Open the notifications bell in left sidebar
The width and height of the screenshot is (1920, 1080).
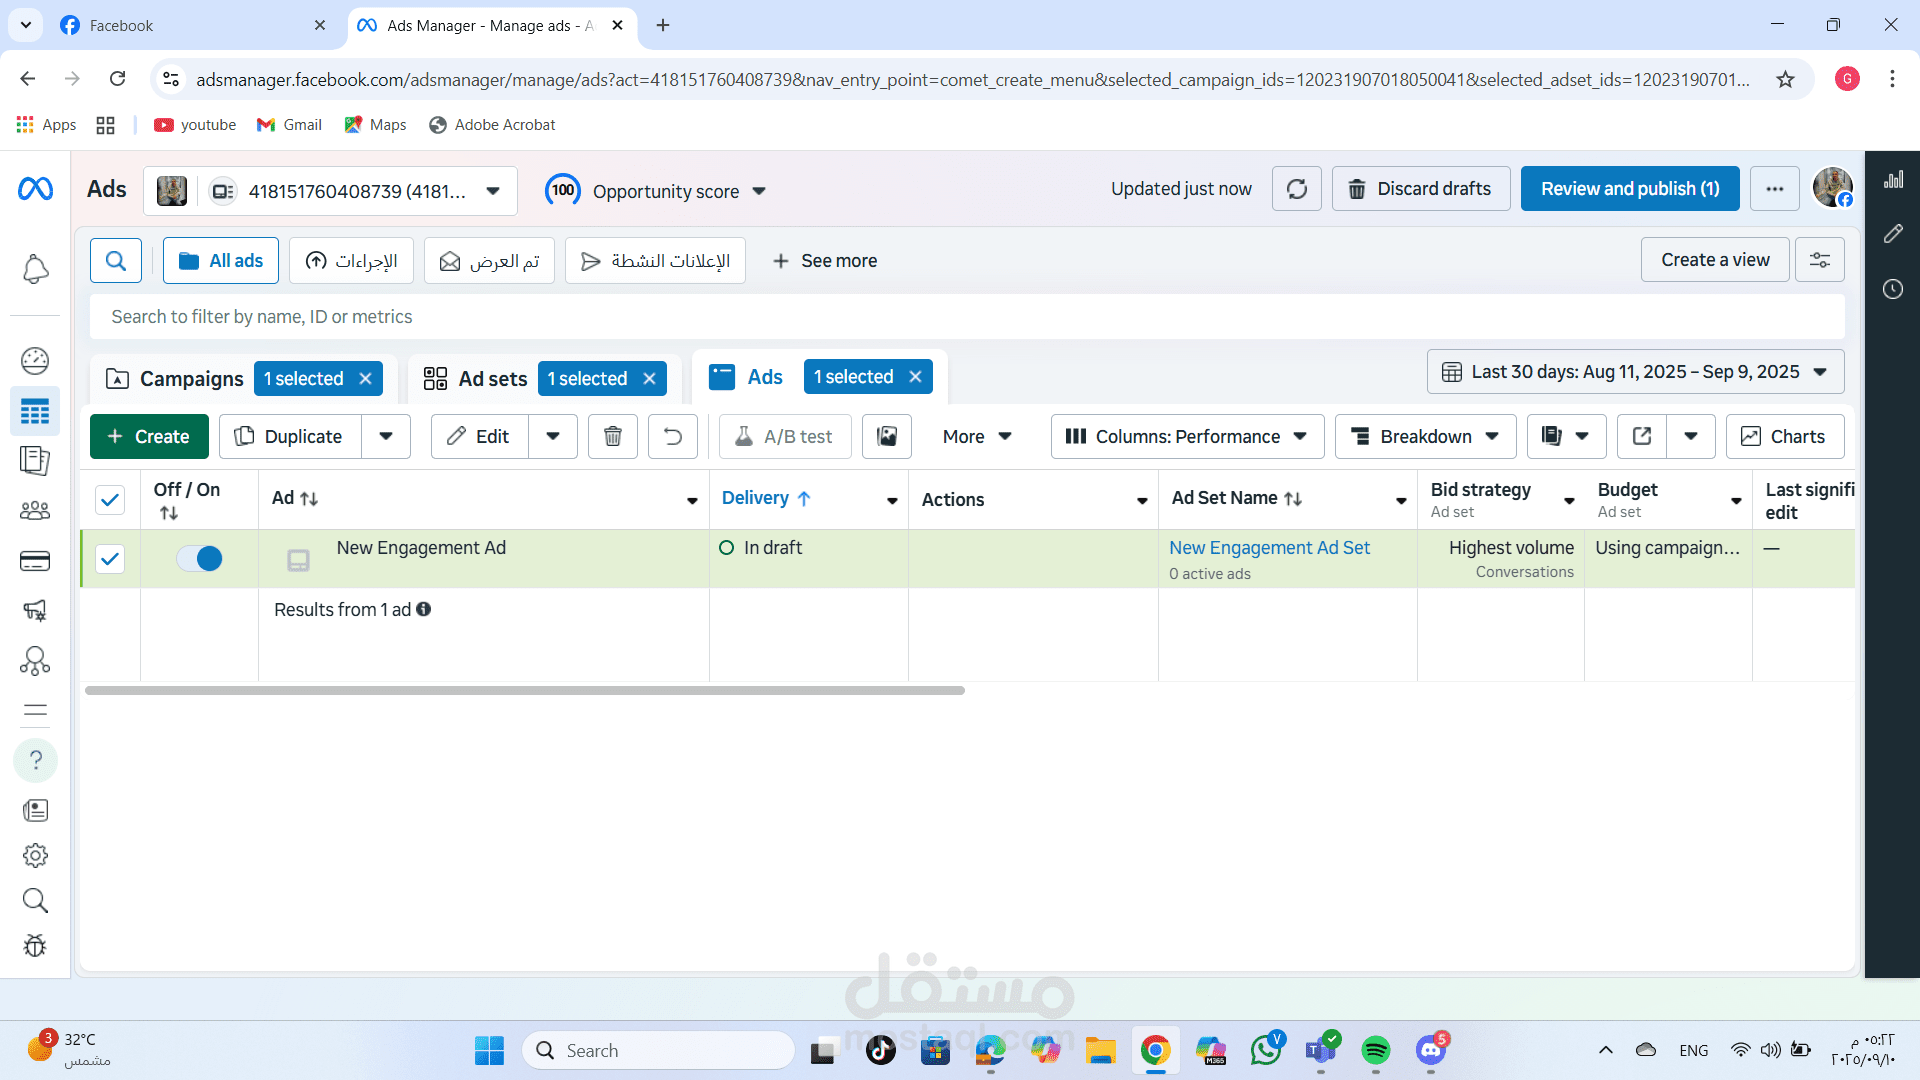35,269
